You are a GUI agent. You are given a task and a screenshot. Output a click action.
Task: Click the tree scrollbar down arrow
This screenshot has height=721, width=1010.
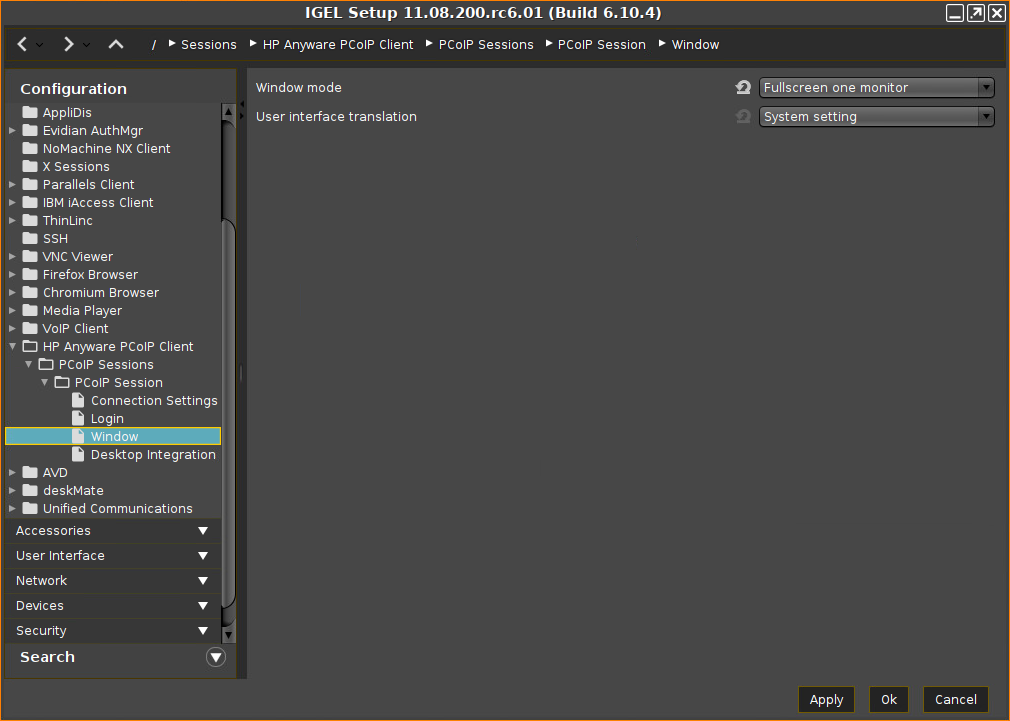228,634
